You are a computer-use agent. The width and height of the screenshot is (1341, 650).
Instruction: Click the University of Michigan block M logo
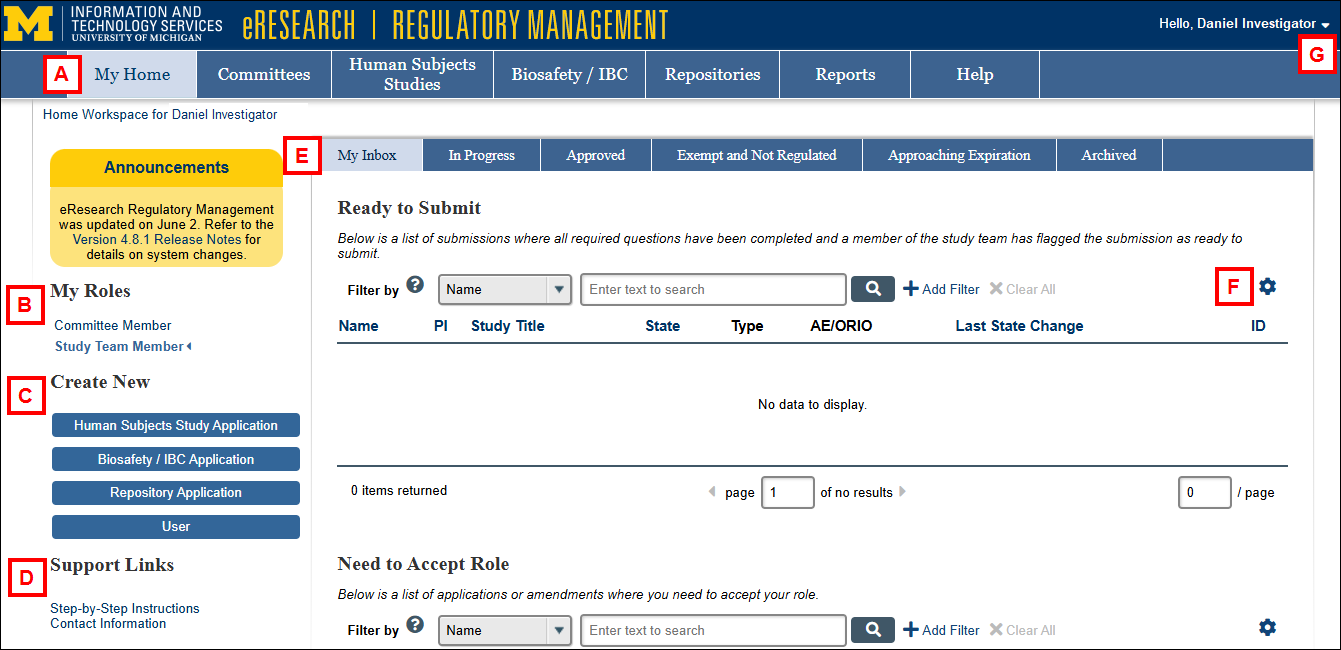click(30, 23)
